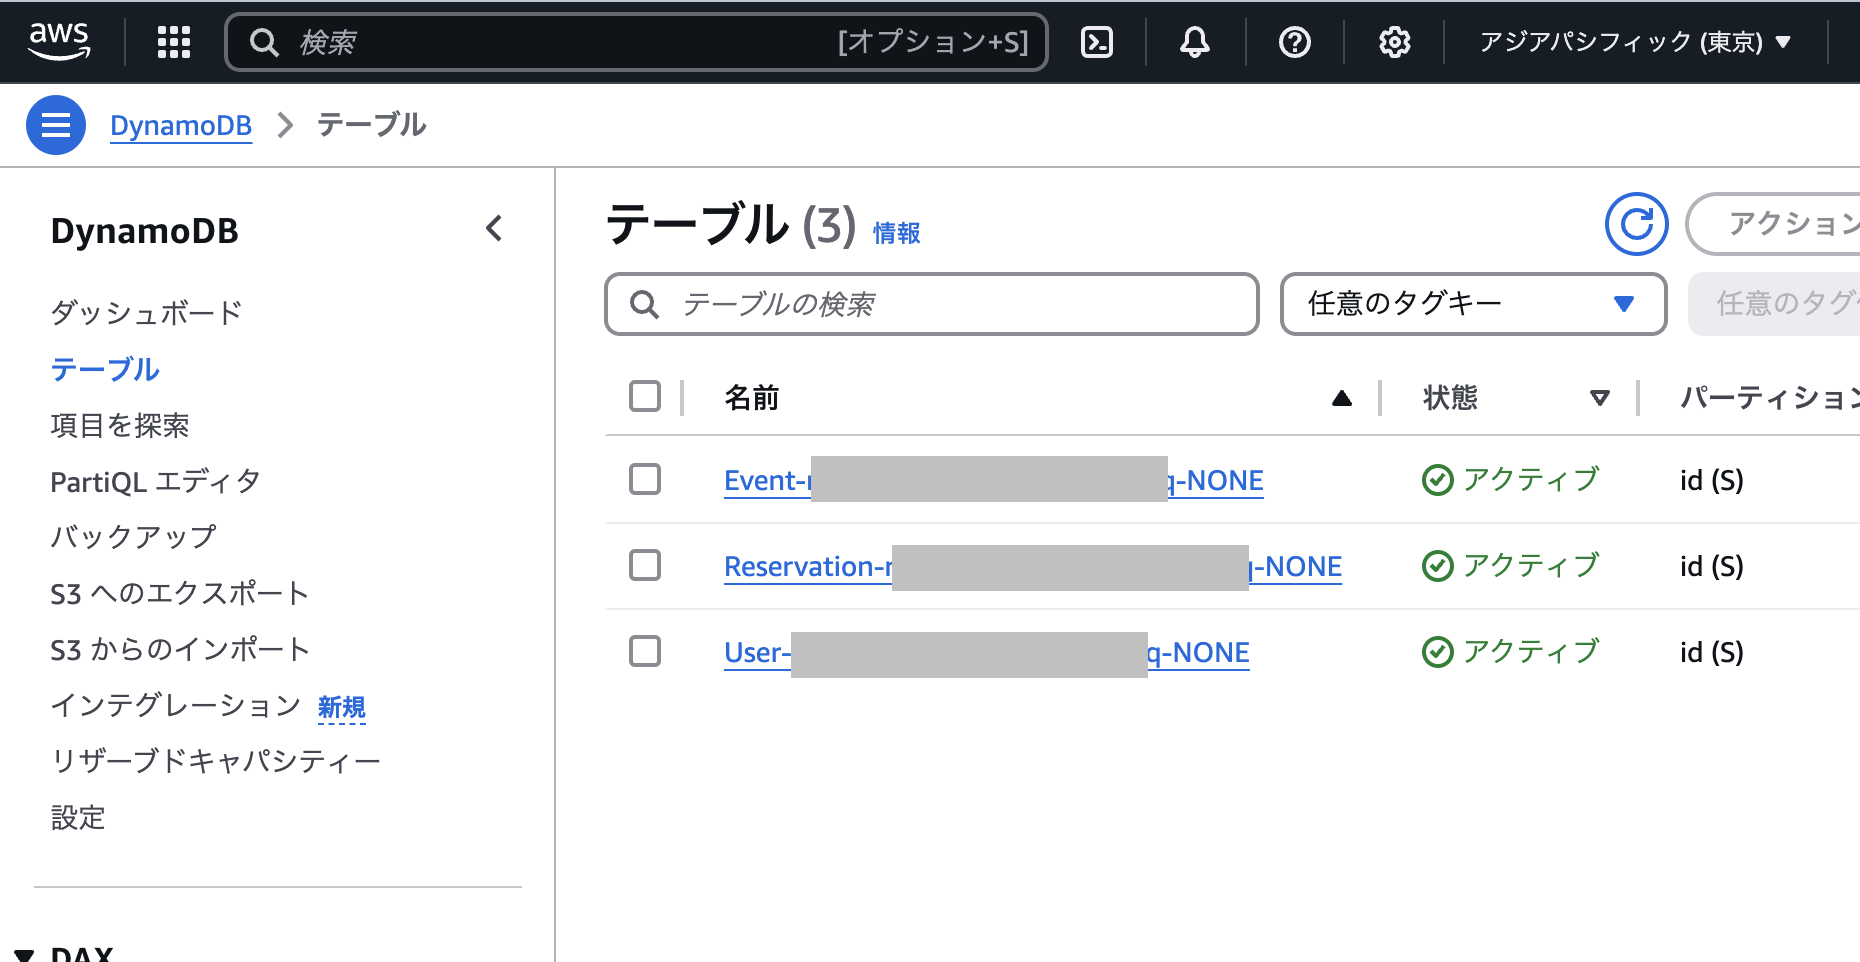Click the 新規 badge next to インテグレーション
Image resolution: width=1860 pixels, height=962 pixels.
pos(342,707)
